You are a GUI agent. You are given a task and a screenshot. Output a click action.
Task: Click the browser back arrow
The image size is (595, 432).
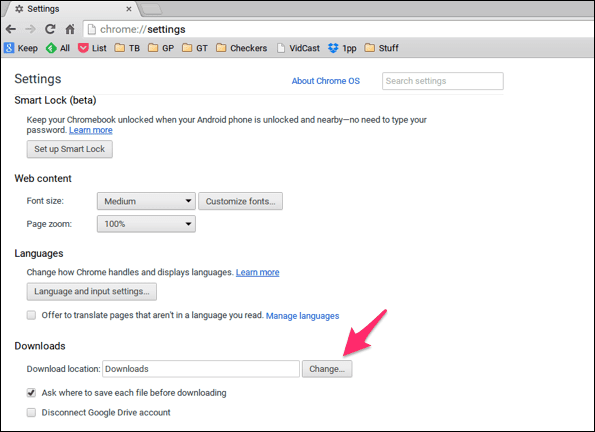coord(11,29)
